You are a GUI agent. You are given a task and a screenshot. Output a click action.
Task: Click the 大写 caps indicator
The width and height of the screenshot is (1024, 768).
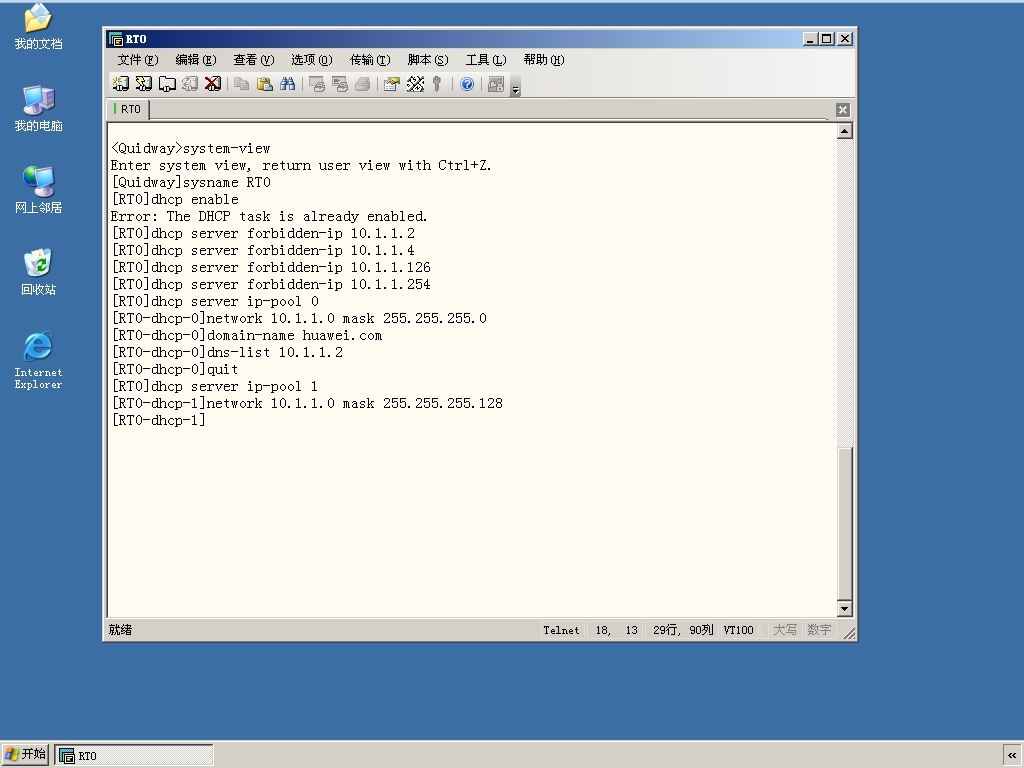pyautogui.click(x=785, y=630)
